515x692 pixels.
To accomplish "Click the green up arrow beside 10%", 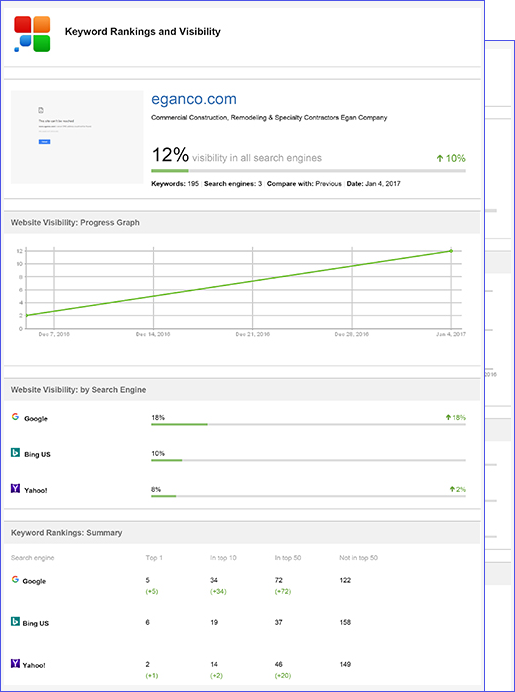I will [440, 158].
